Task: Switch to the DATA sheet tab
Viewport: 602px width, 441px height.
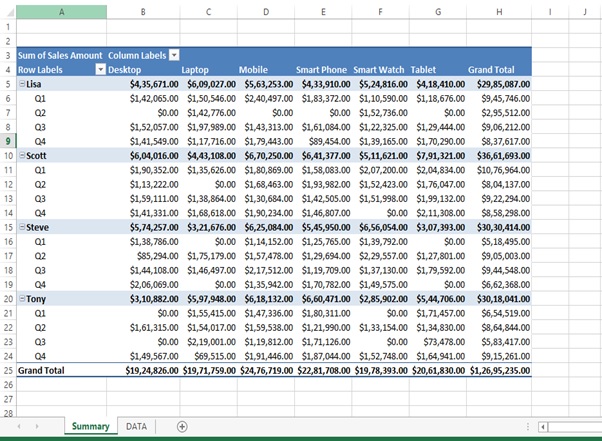Action: point(135,427)
